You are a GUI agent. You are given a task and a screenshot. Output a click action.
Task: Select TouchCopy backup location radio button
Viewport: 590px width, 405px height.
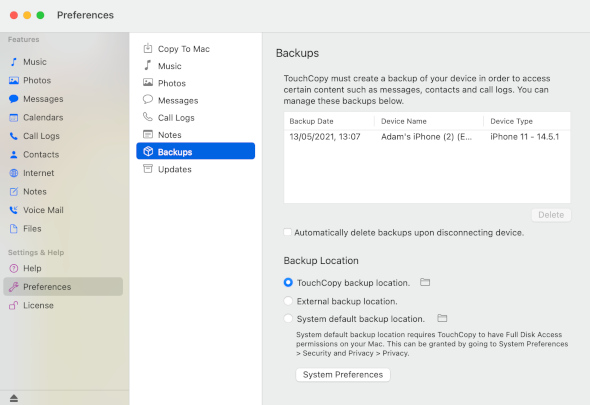(x=288, y=283)
